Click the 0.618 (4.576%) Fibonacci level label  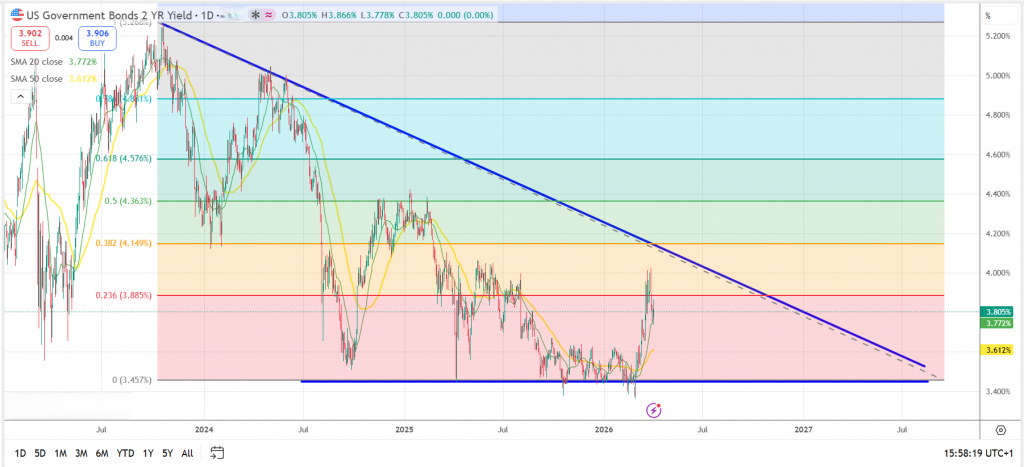[127, 158]
